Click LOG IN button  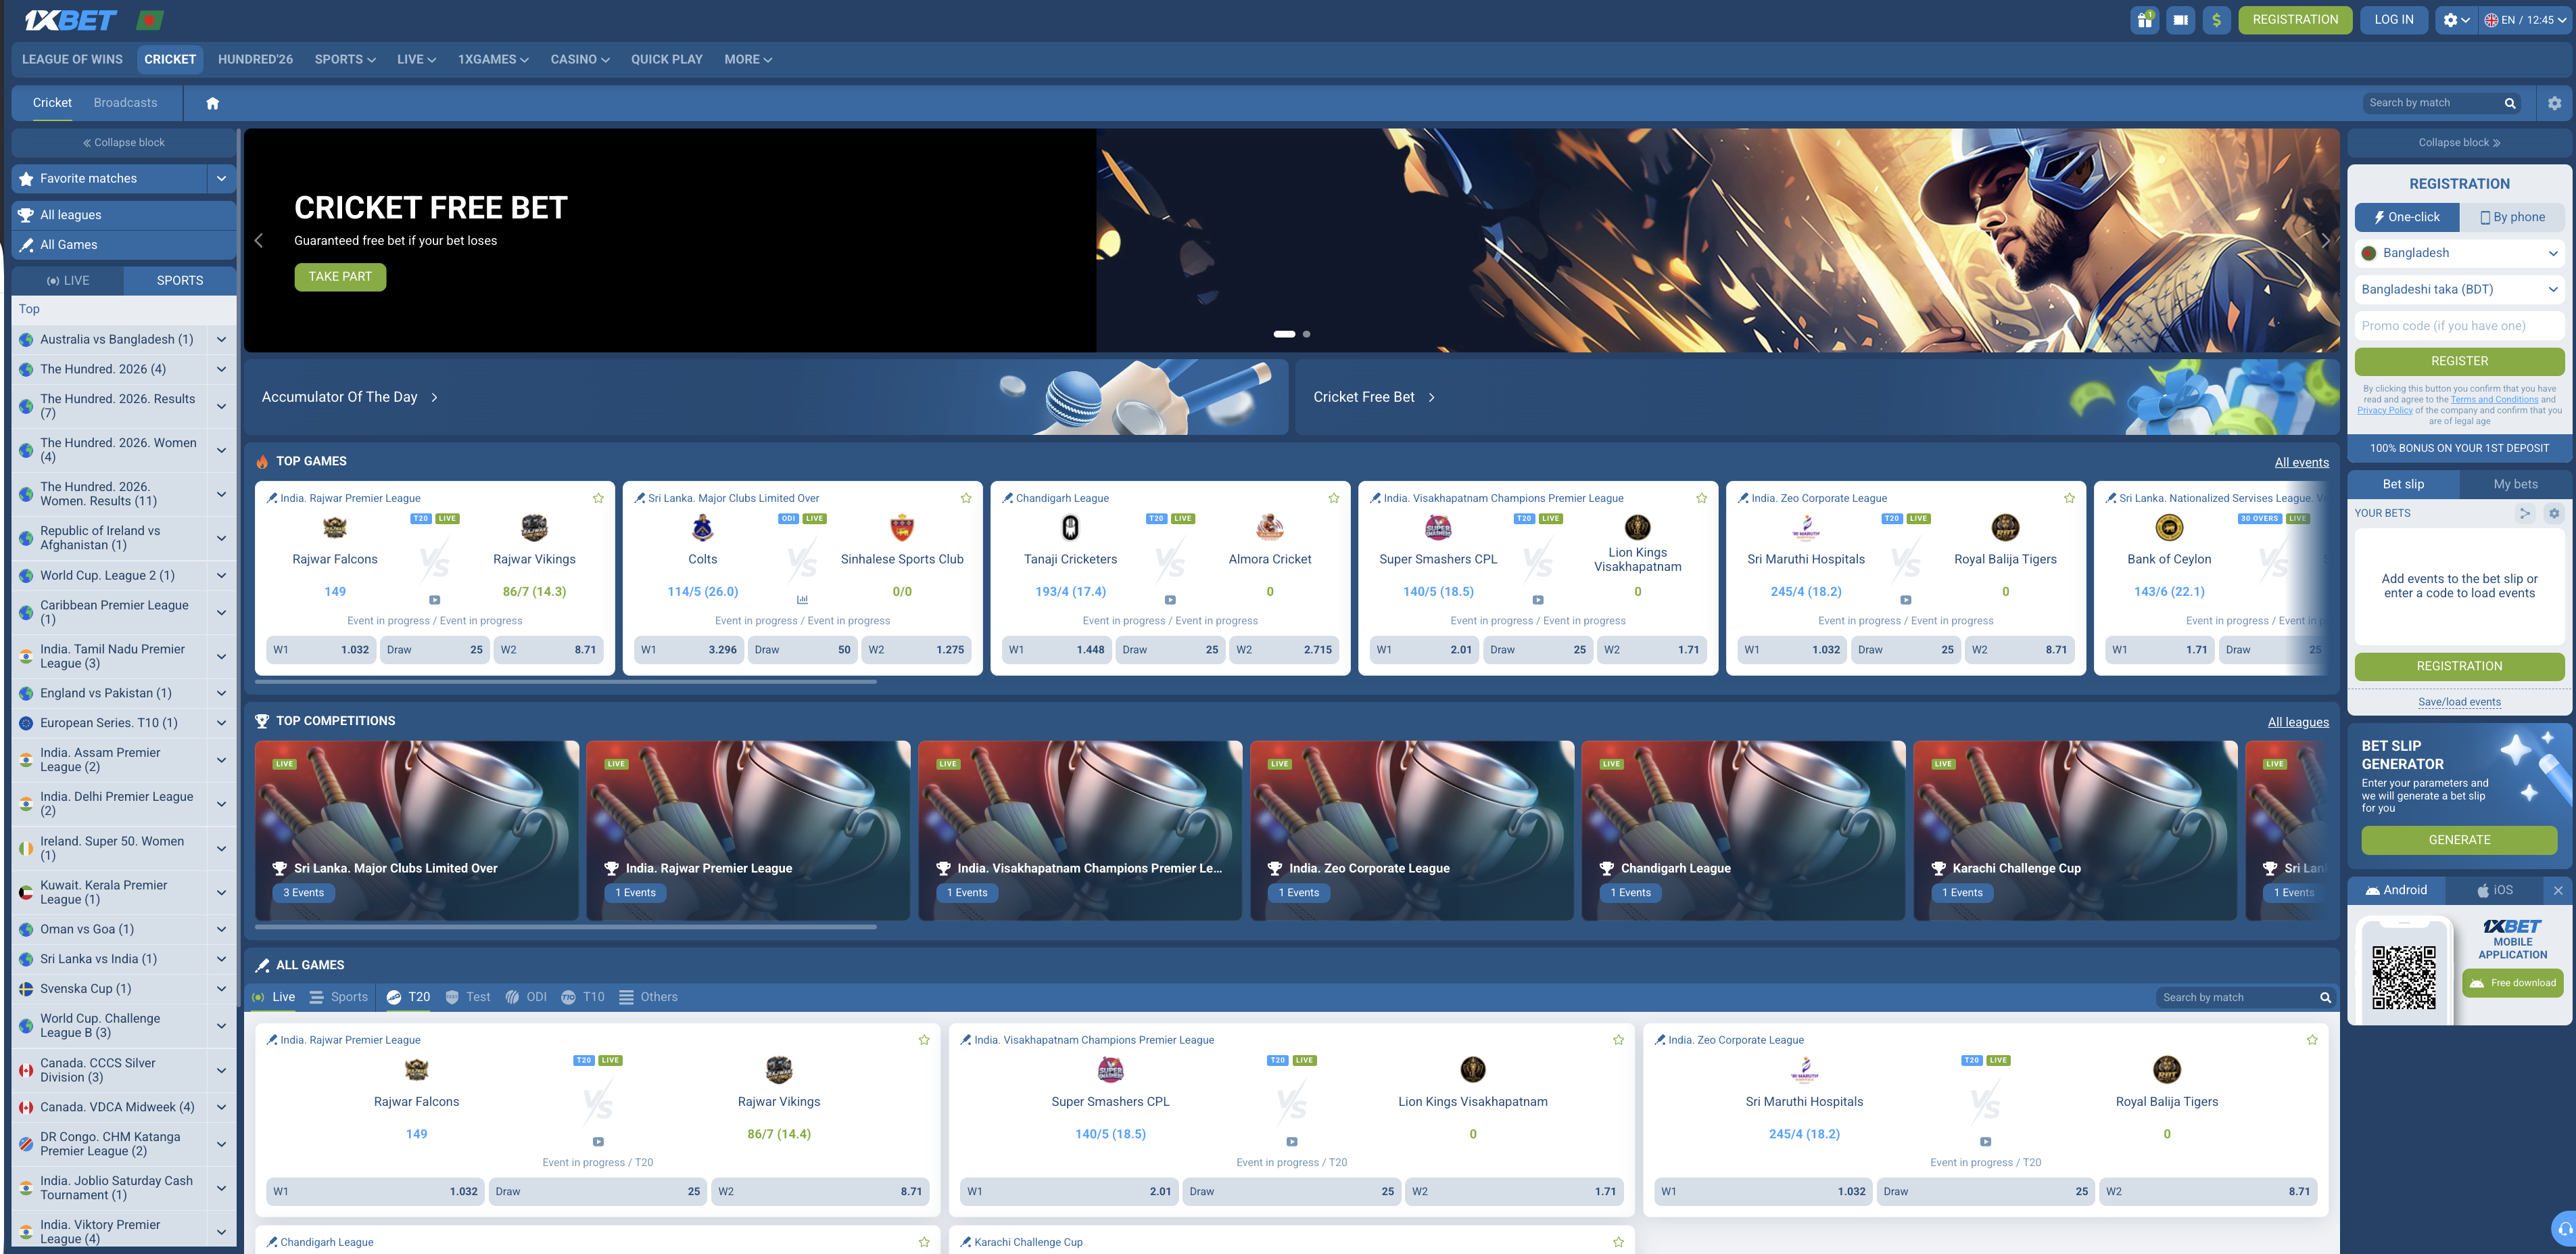[2393, 20]
